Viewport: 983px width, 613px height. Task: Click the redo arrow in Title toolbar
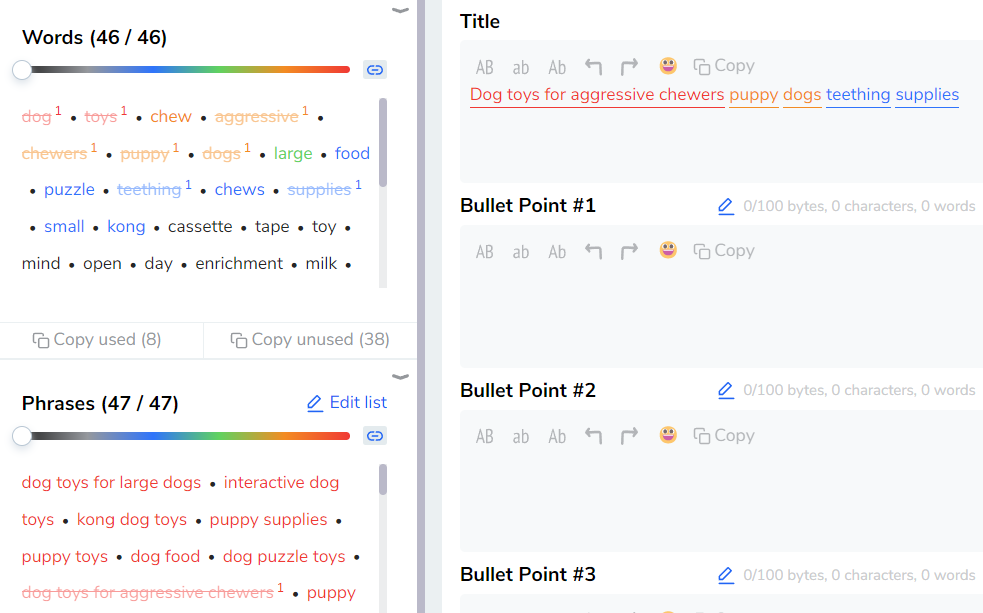pyautogui.click(x=629, y=67)
